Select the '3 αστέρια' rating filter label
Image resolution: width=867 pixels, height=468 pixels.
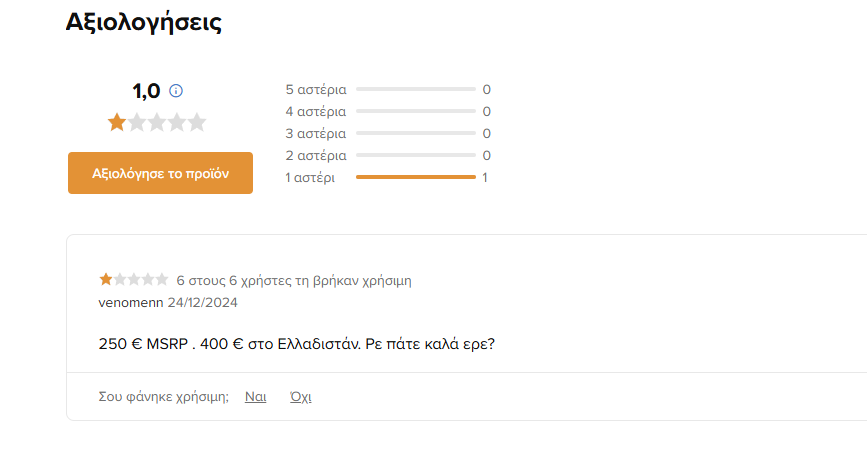coord(316,134)
